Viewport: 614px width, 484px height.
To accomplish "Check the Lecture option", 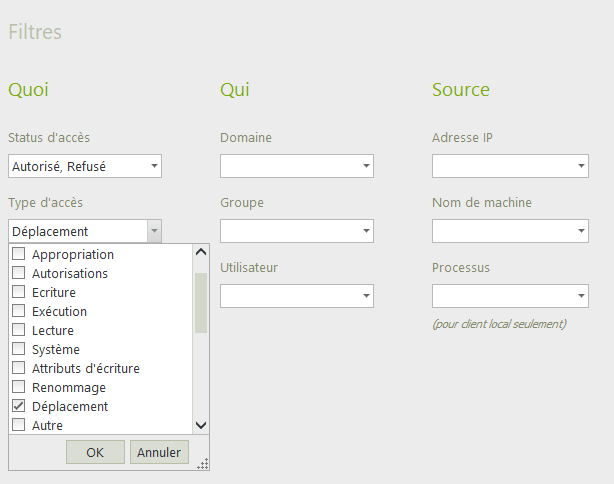I will (x=18, y=330).
